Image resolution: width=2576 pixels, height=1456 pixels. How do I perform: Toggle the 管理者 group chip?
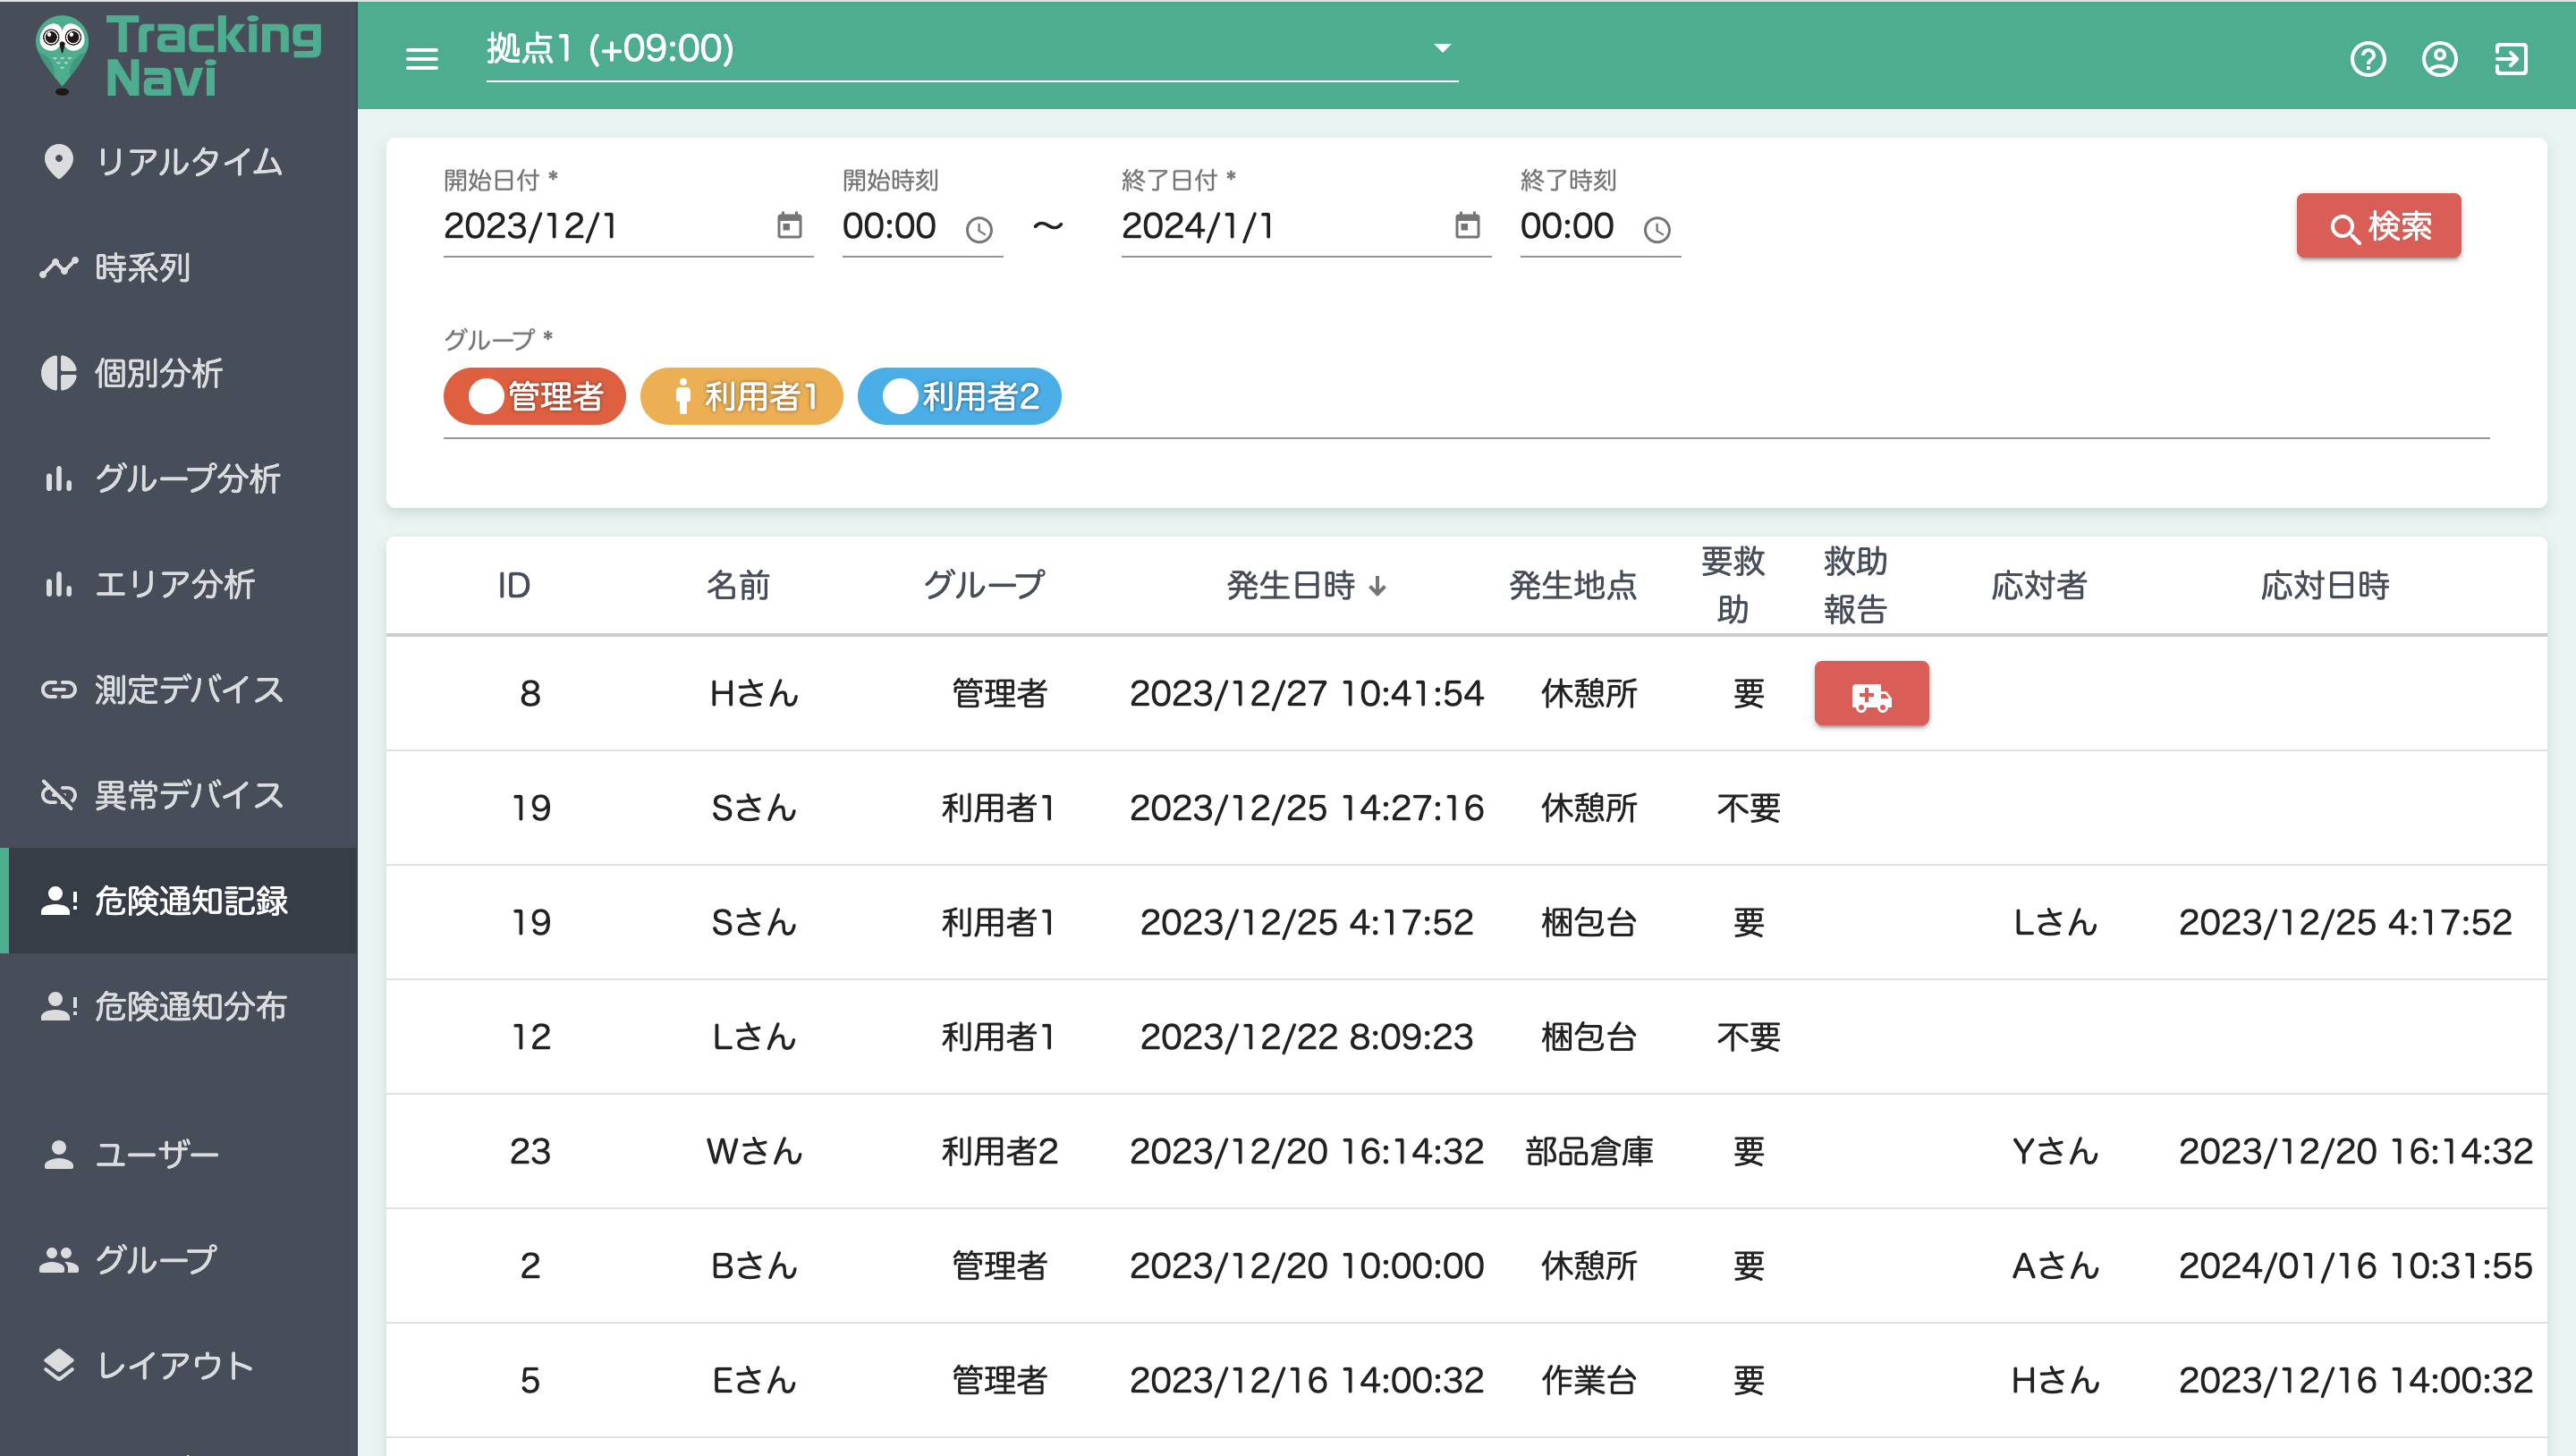[x=535, y=396]
